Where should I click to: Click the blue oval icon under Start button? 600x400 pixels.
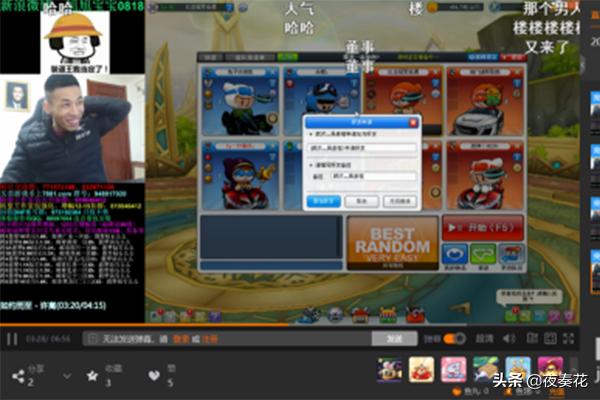455,254
